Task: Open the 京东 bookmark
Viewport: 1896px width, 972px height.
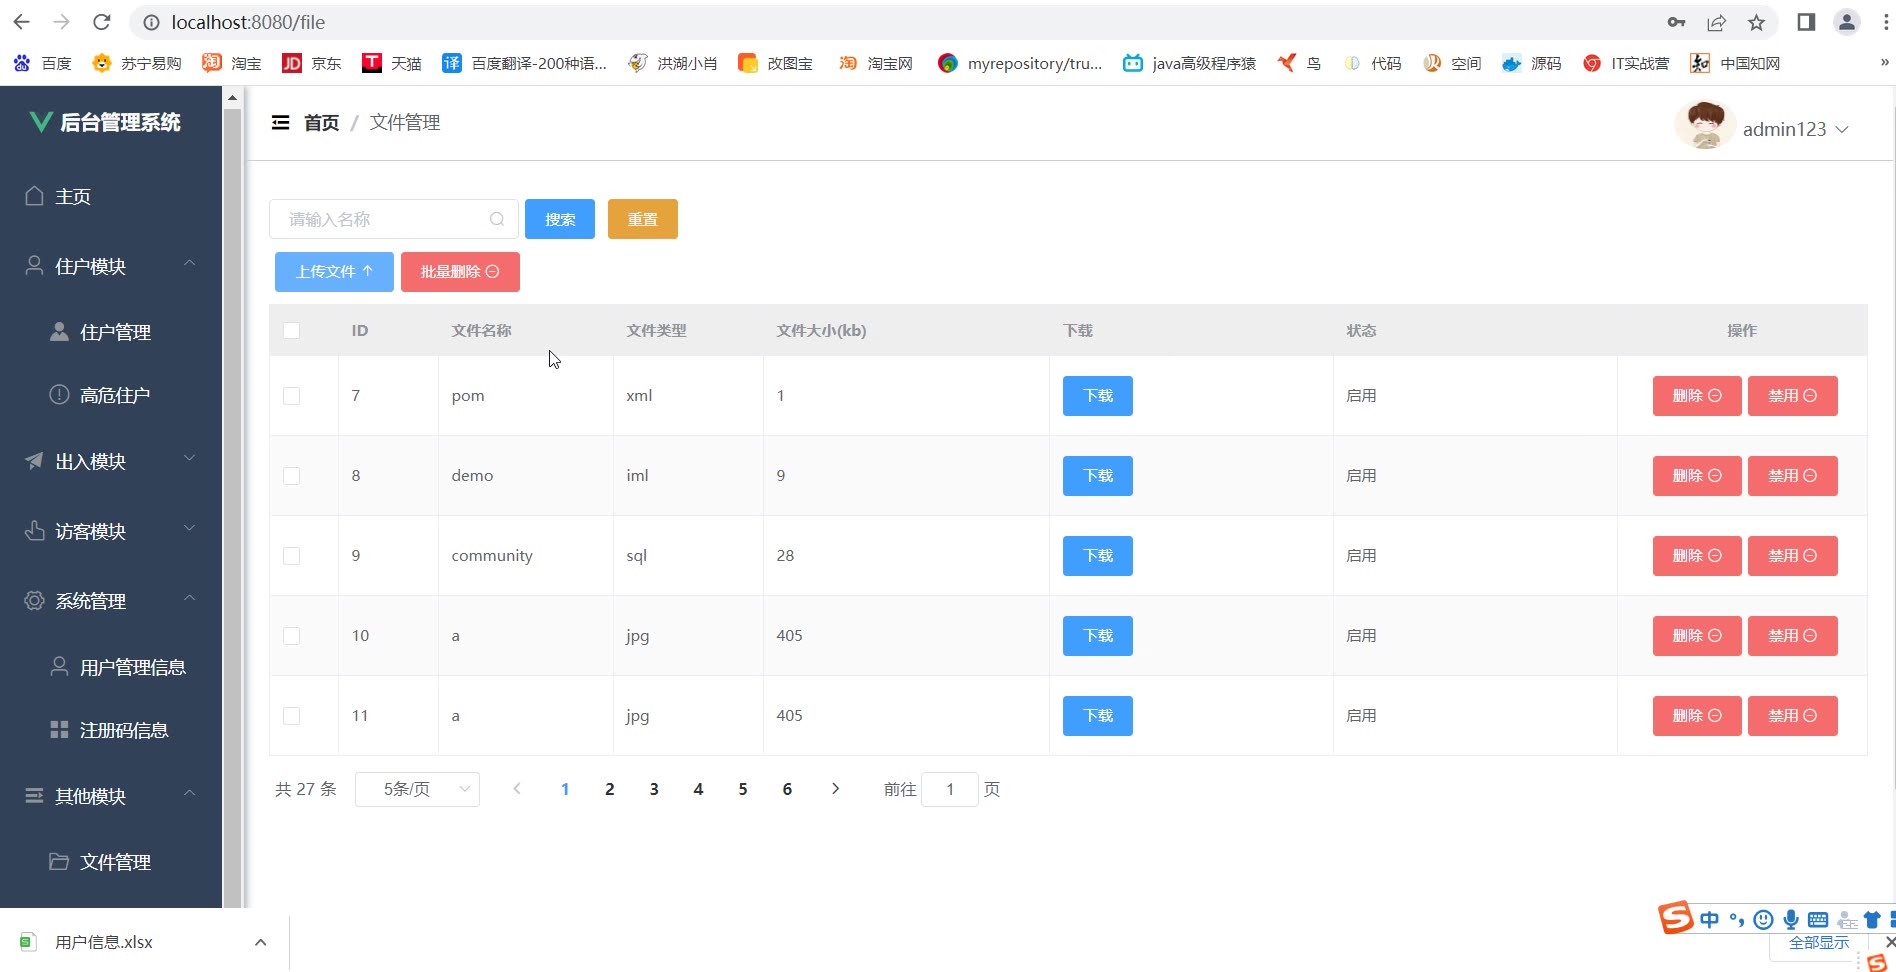Action: [312, 63]
